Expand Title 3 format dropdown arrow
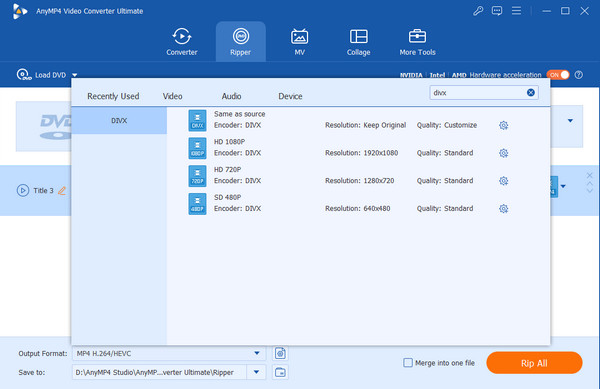The image size is (600, 389). [563, 187]
